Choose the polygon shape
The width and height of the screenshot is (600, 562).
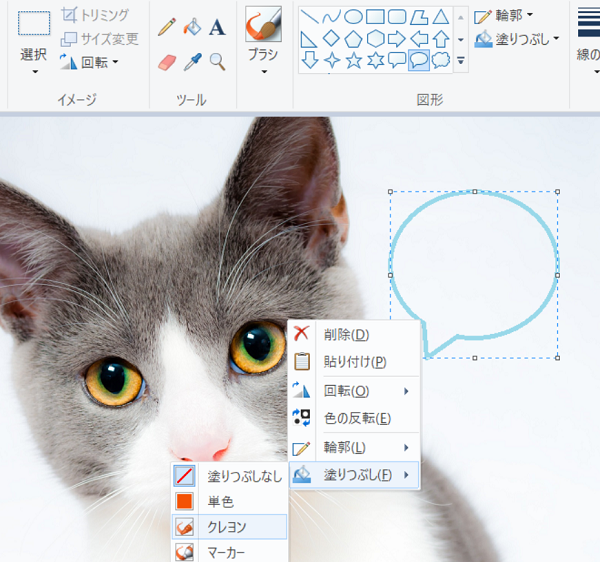(419, 17)
